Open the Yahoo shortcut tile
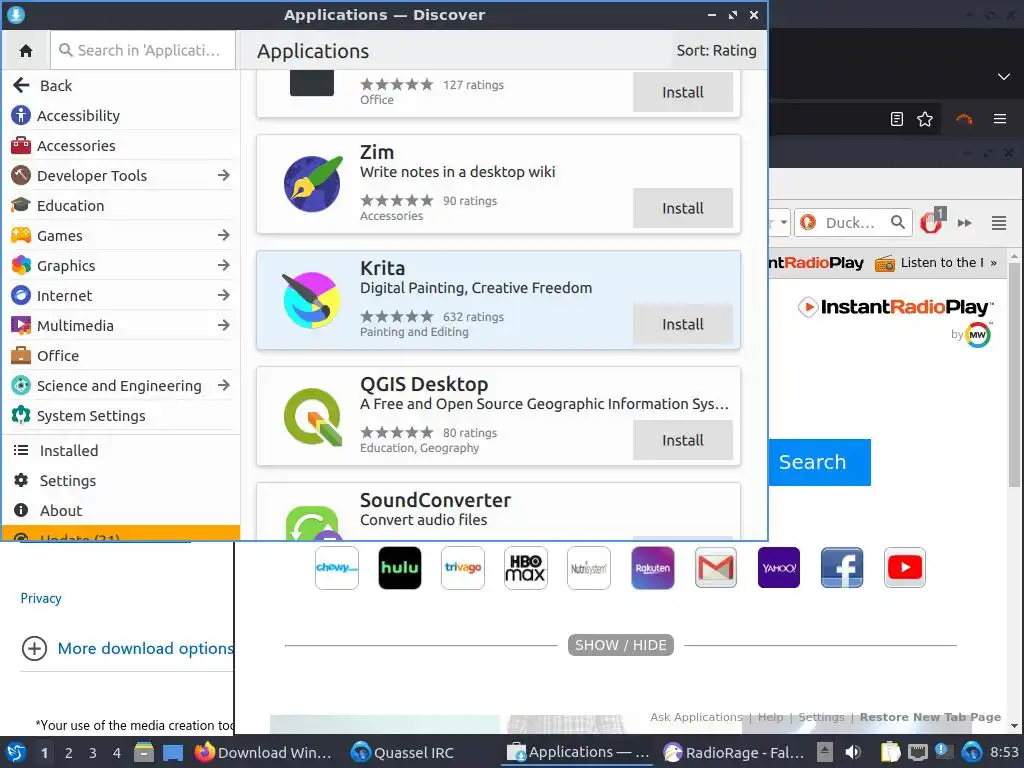The height and width of the screenshot is (768, 1024). 778,568
